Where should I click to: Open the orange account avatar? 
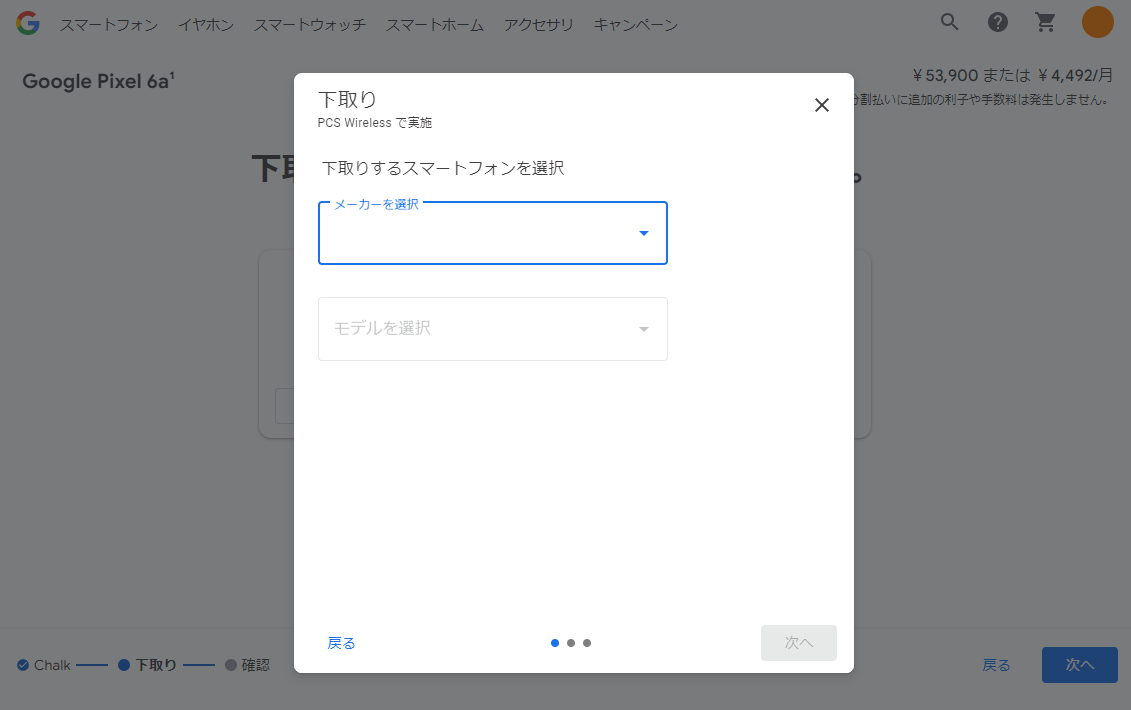tap(1097, 22)
